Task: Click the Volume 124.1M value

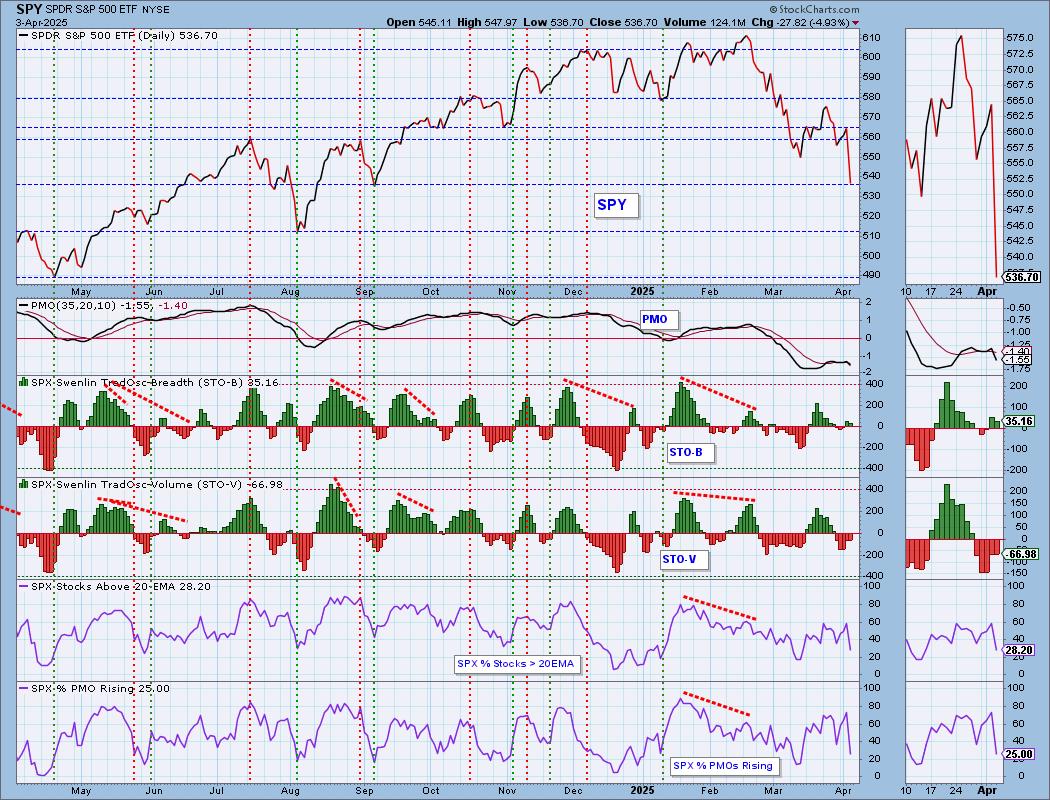Action: tap(704, 22)
